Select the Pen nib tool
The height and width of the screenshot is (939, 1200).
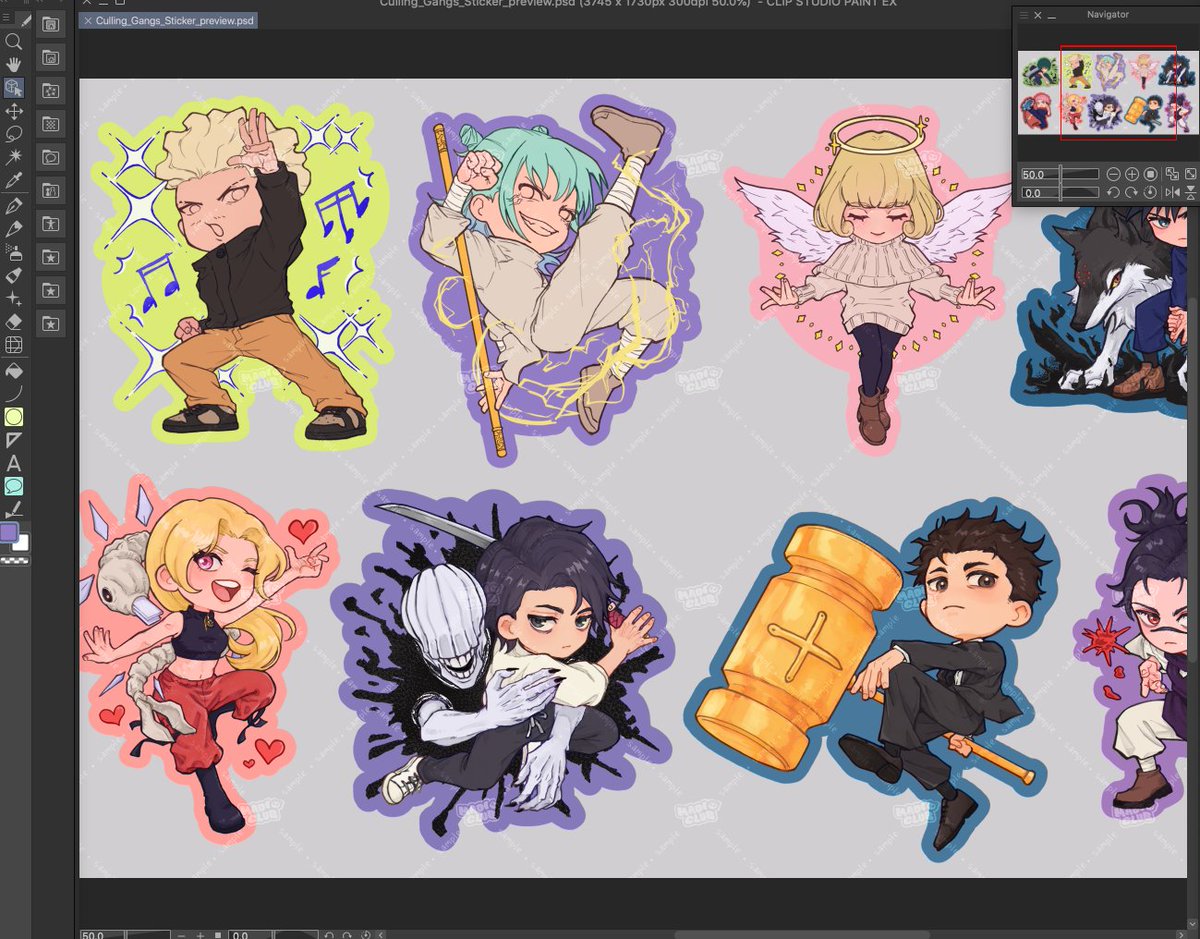13,205
